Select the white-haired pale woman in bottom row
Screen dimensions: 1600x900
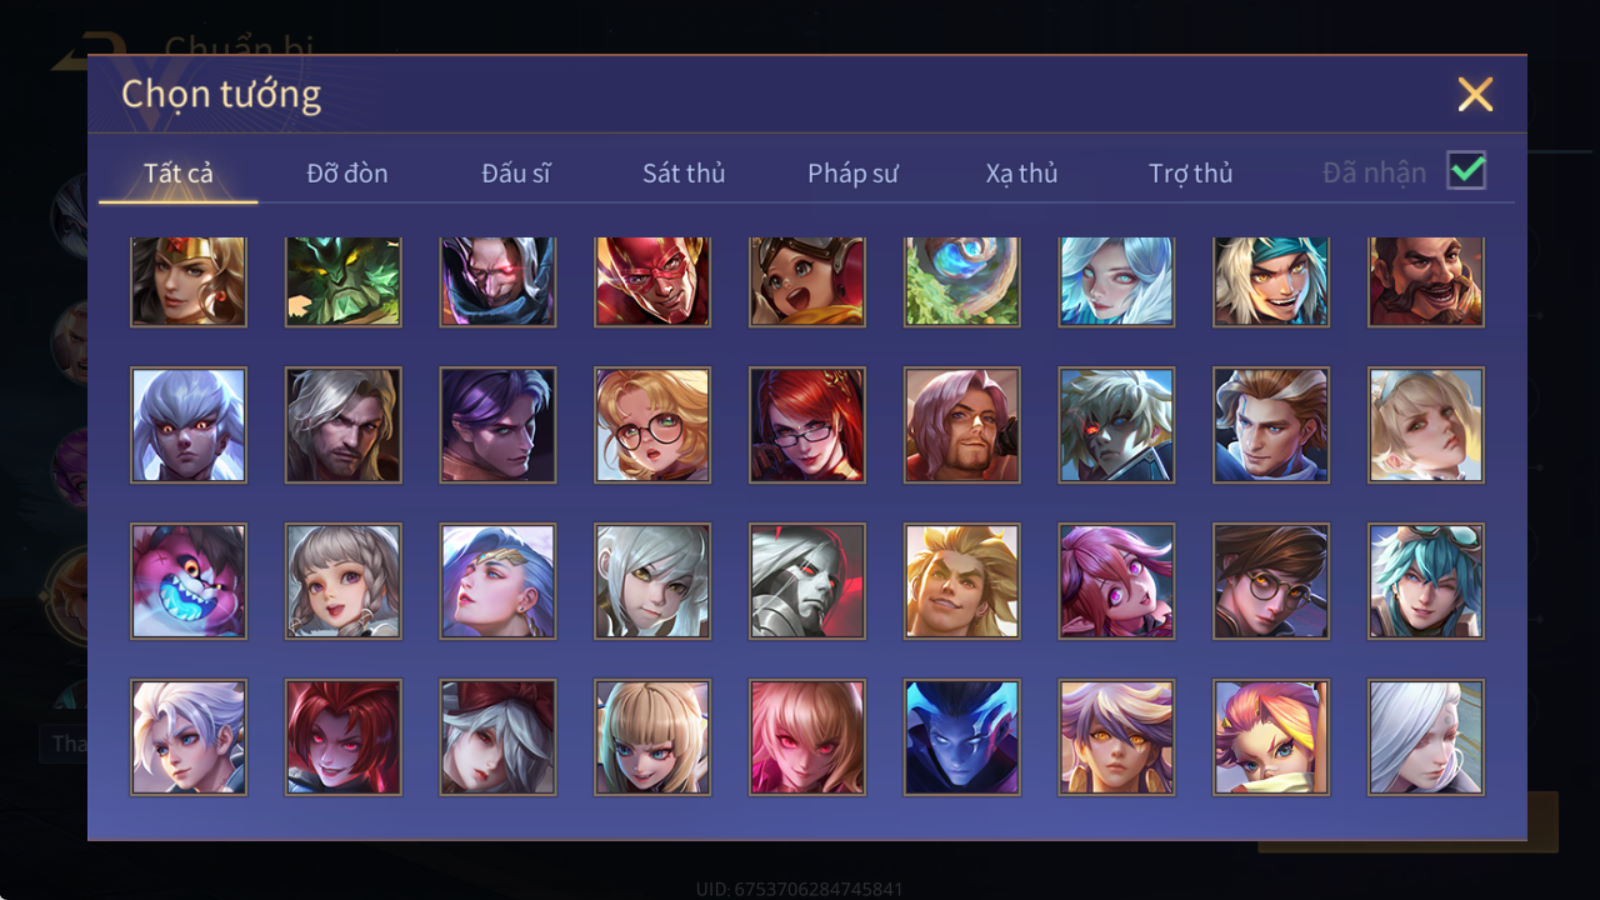coord(1426,738)
